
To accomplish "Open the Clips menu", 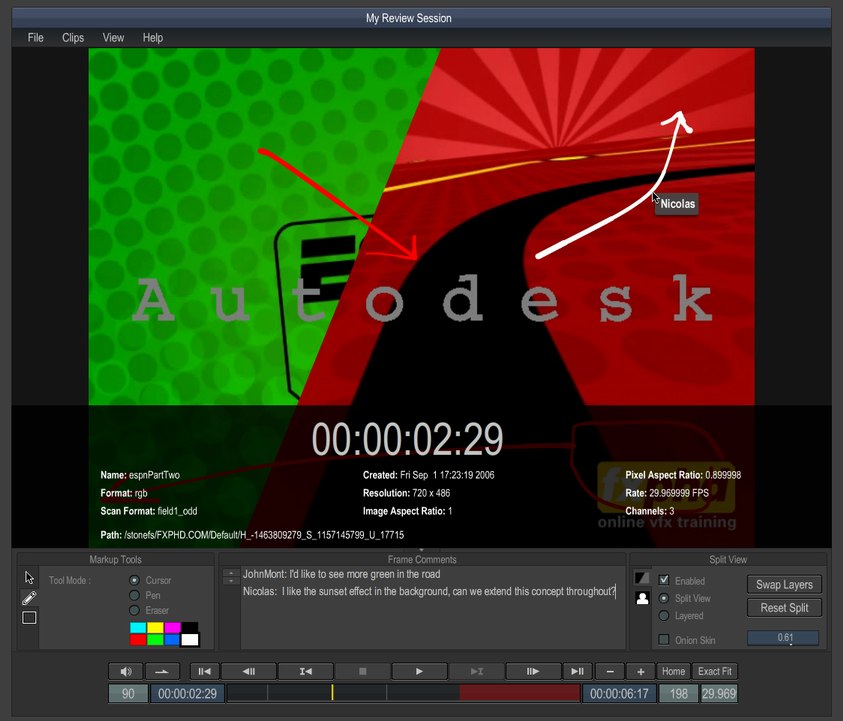I will (73, 38).
